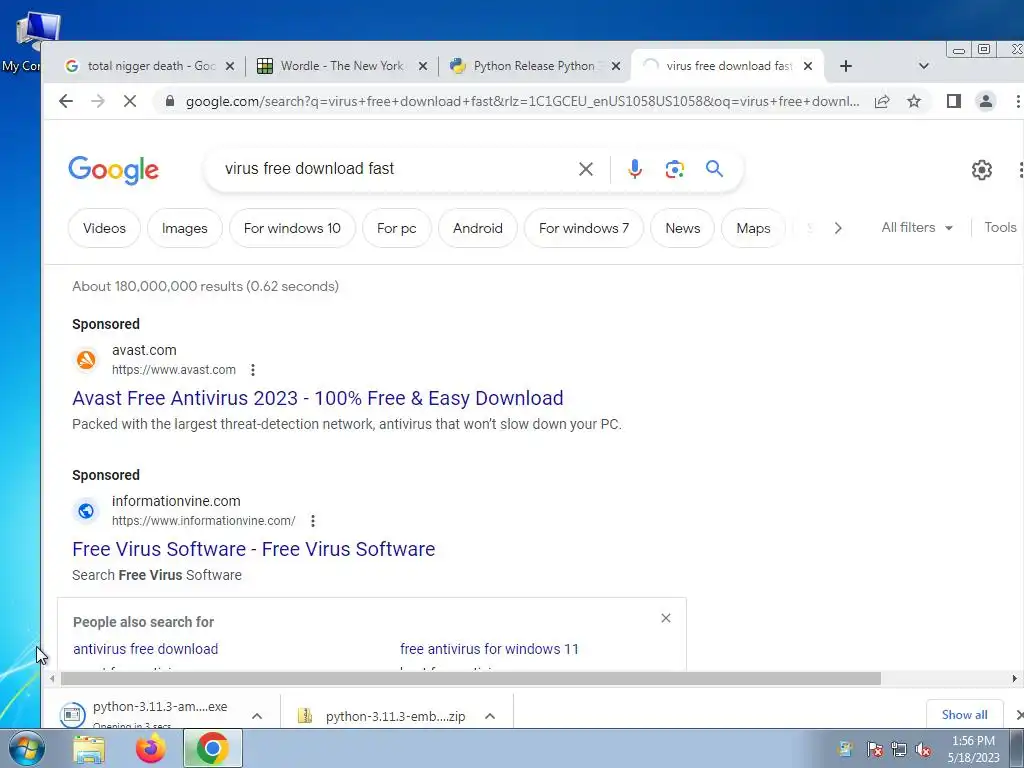The width and height of the screenshot is (1024, 768).
Task: Click the Chrome taskbar button
Action: [x=212, y=748]
